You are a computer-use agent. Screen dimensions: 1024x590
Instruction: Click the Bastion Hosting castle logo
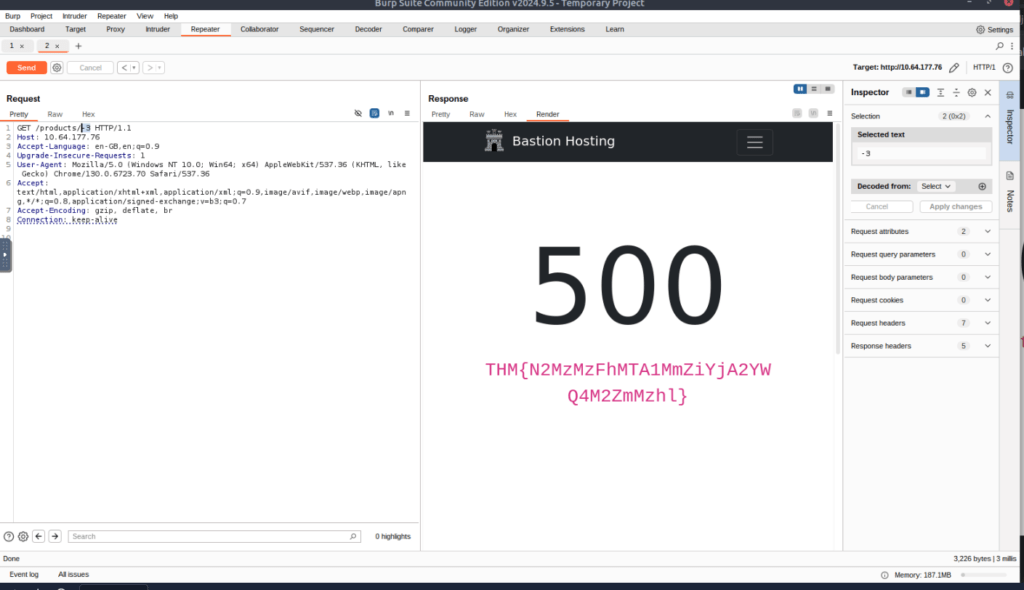click(494, 140)
